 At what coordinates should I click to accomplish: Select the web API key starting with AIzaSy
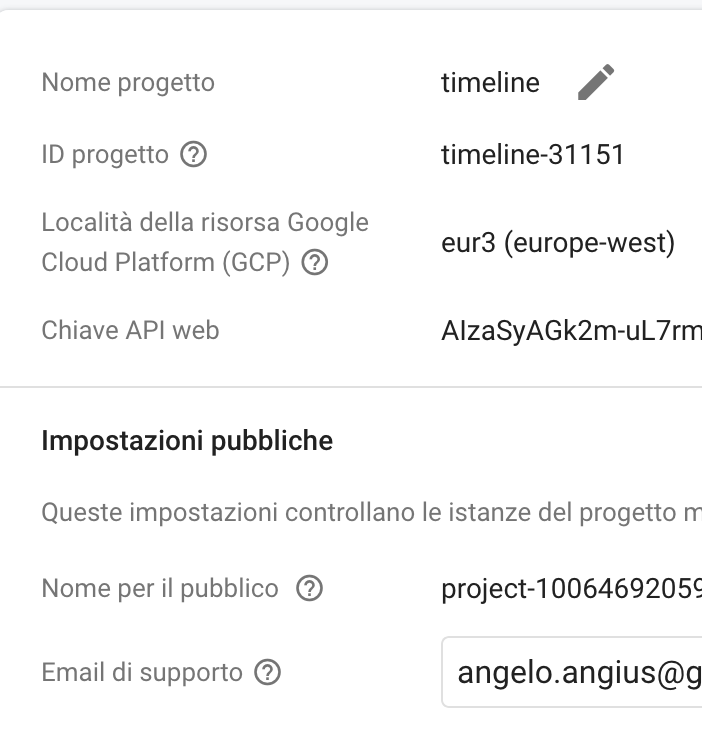(x=570, y=331)
